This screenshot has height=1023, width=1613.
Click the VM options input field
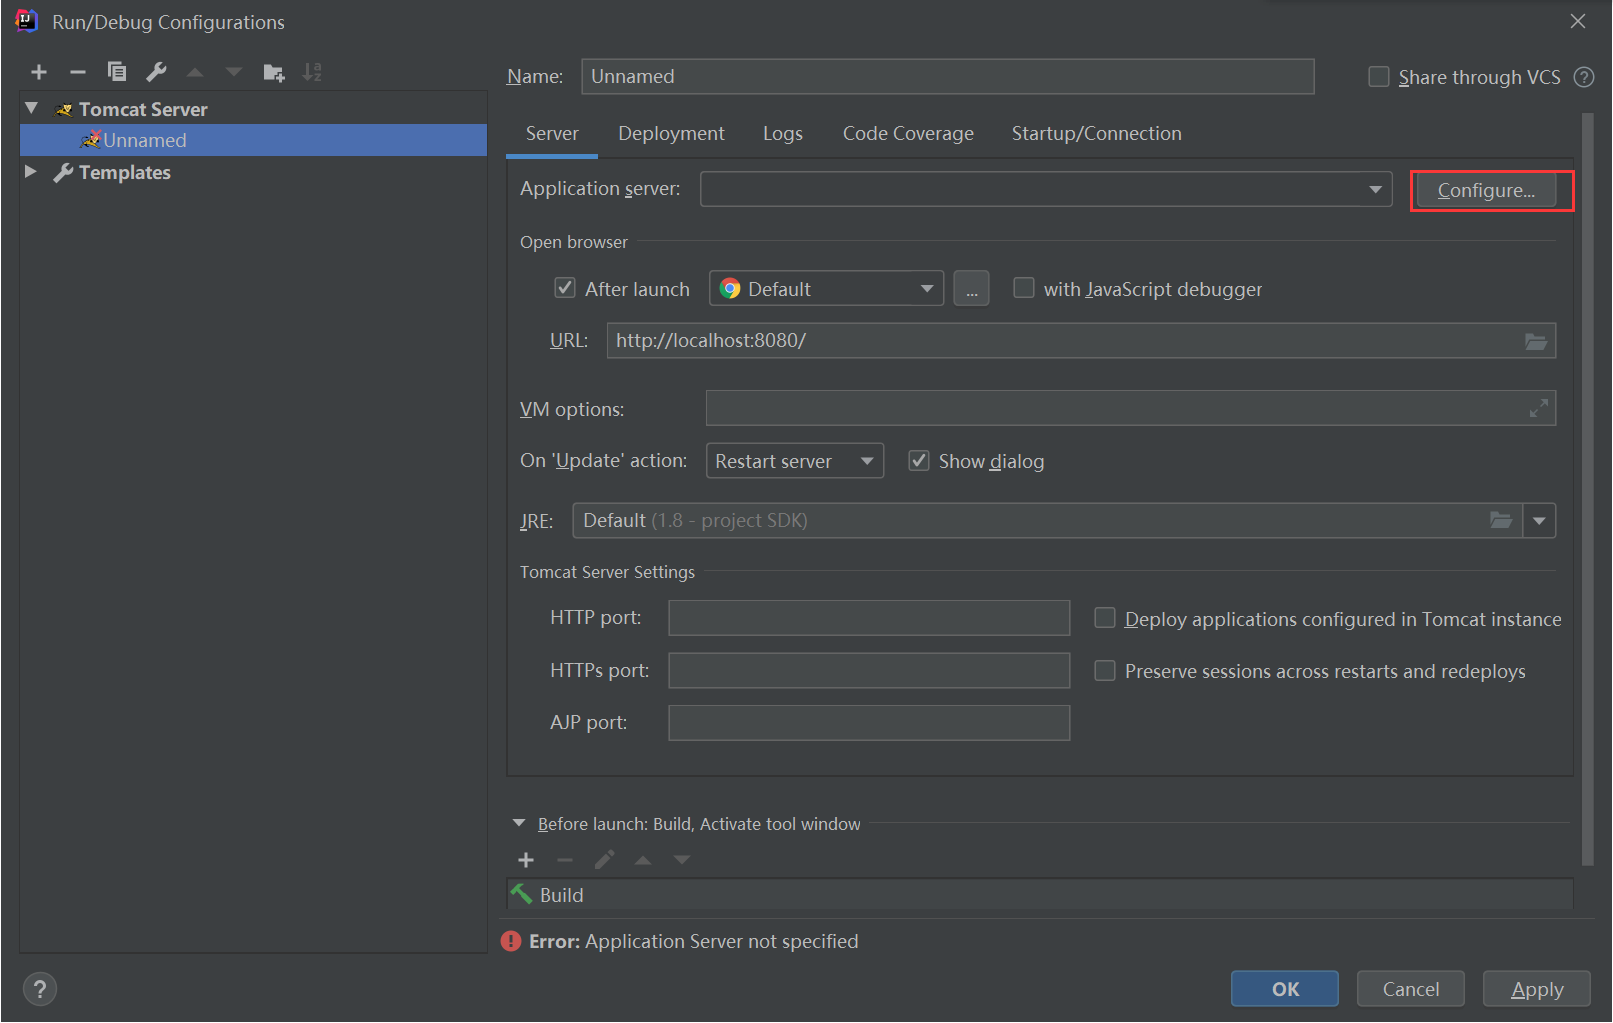[x=1131, y=408]
